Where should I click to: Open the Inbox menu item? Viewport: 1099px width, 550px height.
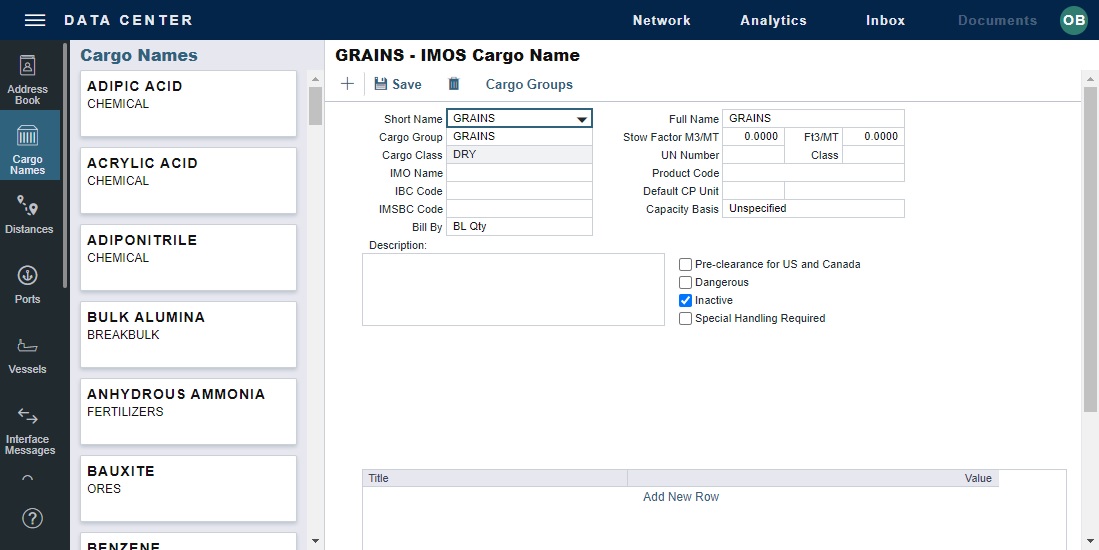click(885, 20)
